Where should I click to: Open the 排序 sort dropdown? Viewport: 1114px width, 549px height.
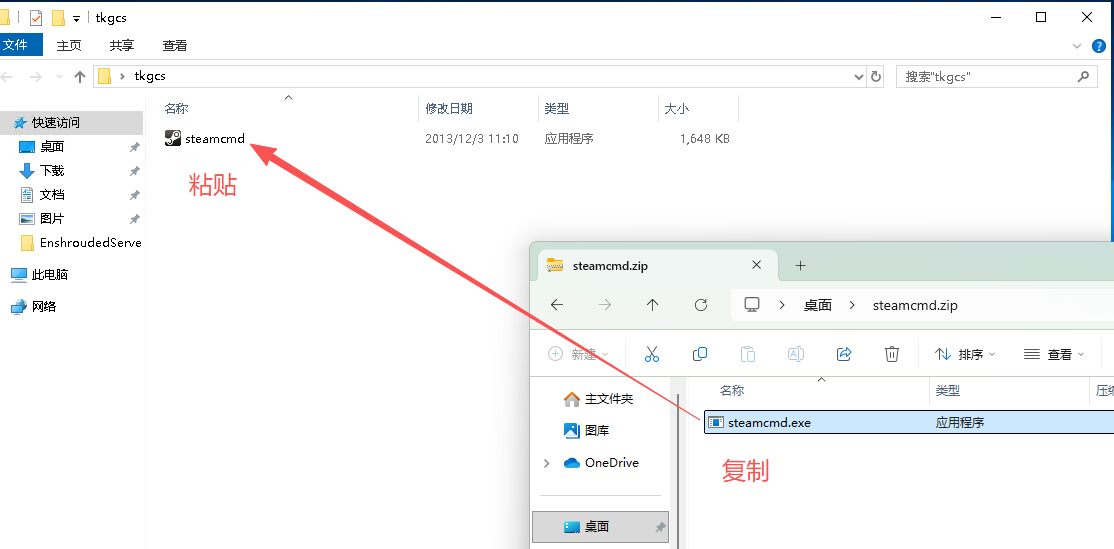coord(965,354)
